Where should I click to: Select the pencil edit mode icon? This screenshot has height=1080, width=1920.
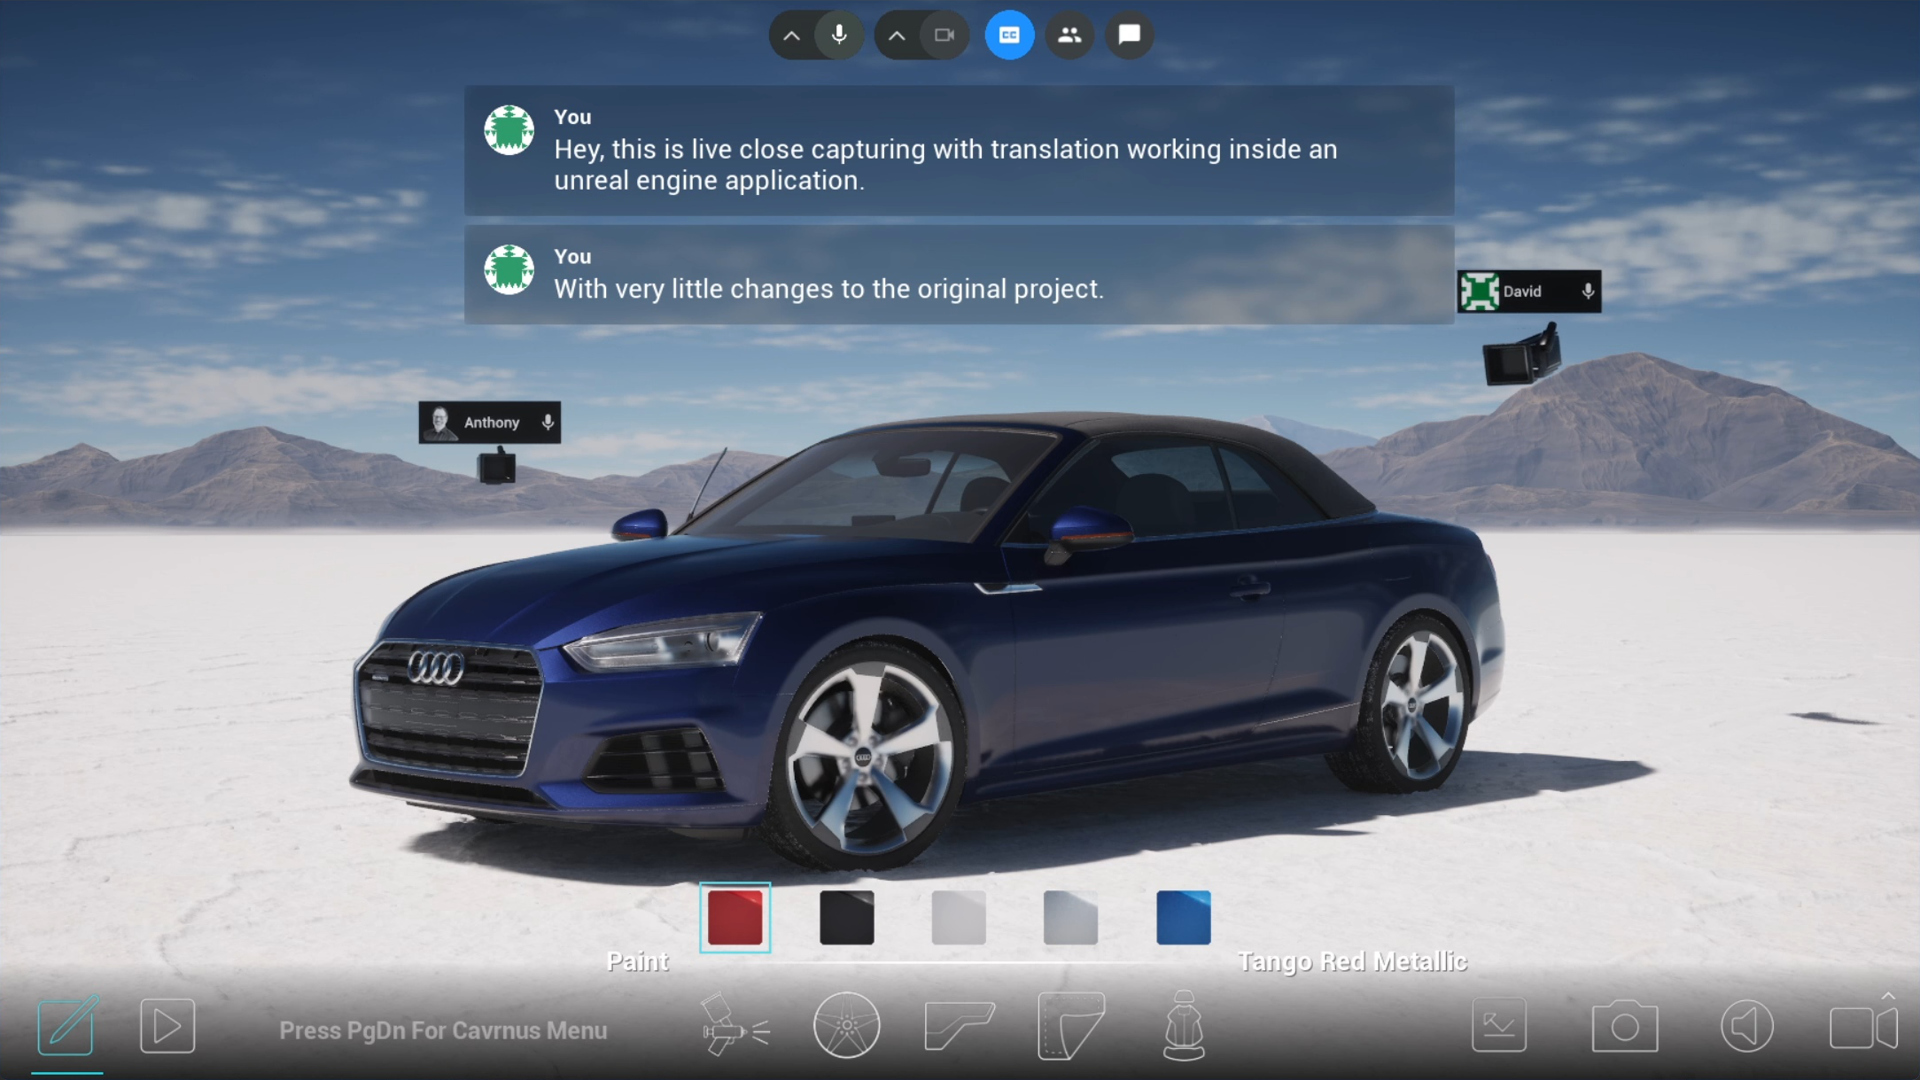click(x=67, y=1025)
